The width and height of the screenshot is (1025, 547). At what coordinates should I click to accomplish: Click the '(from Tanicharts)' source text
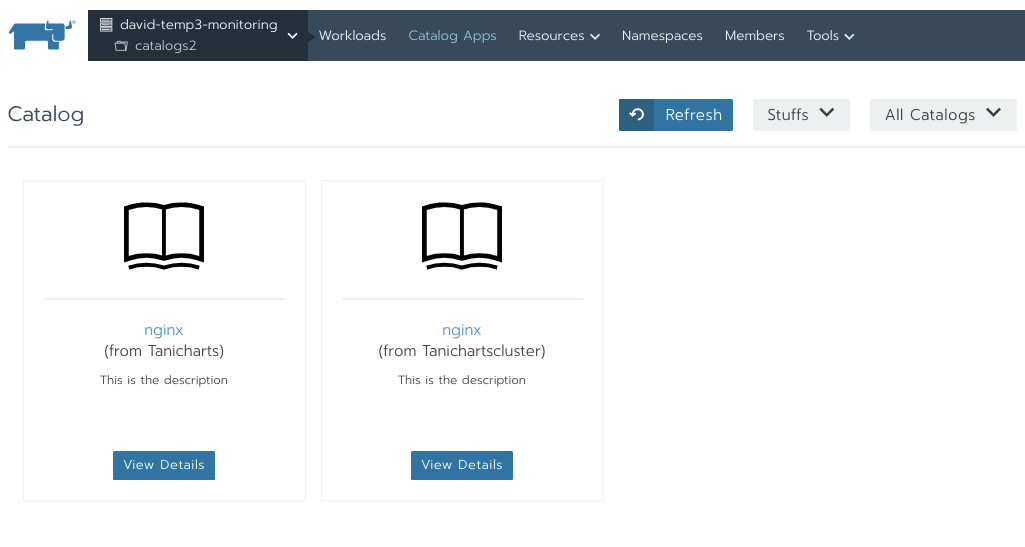click(164, 351)
